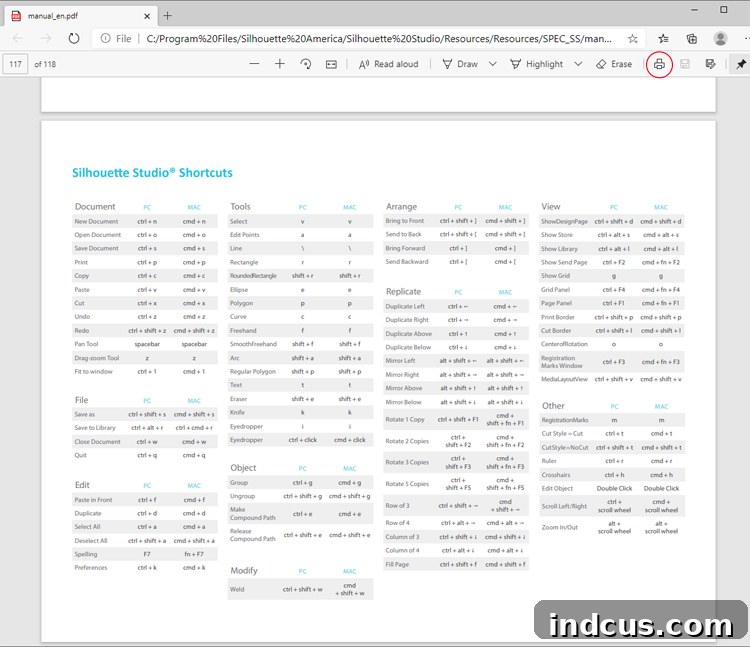
Task: Select the Highlight tool
Action: coord(536,64)
